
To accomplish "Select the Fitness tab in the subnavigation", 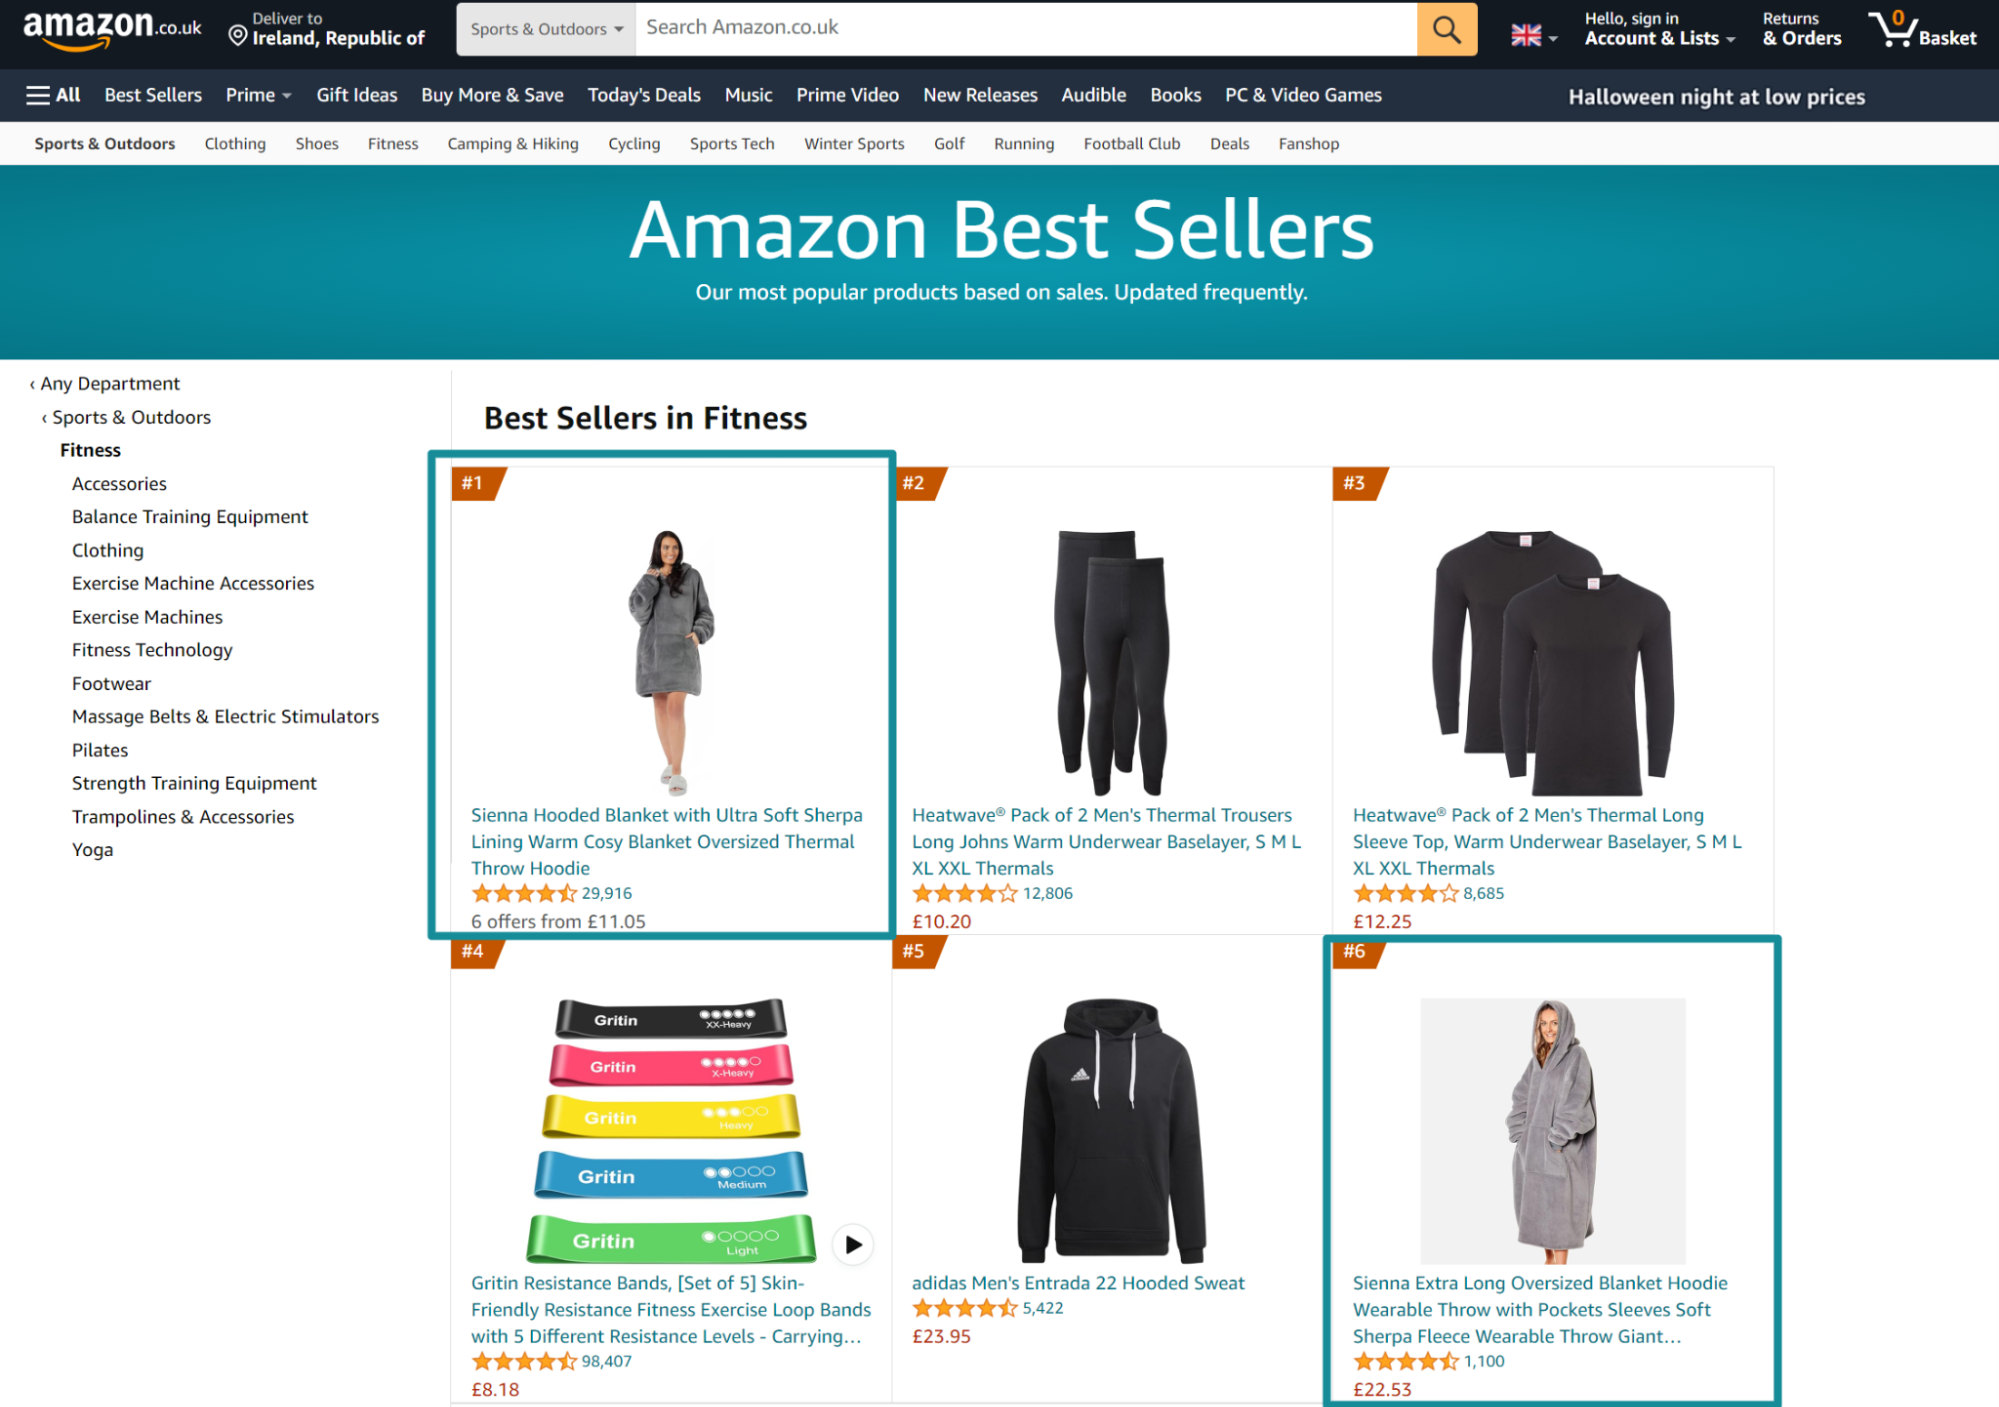I will point(392,143).
